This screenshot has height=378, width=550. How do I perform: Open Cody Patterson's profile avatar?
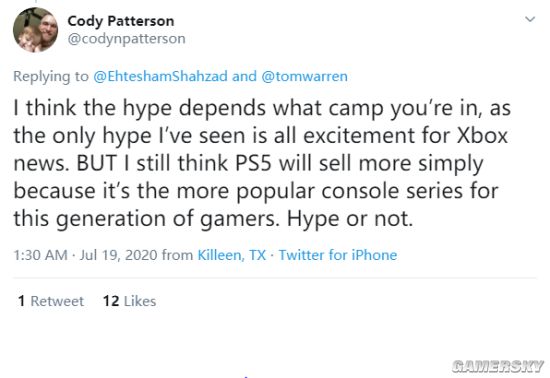coord(35,30)
